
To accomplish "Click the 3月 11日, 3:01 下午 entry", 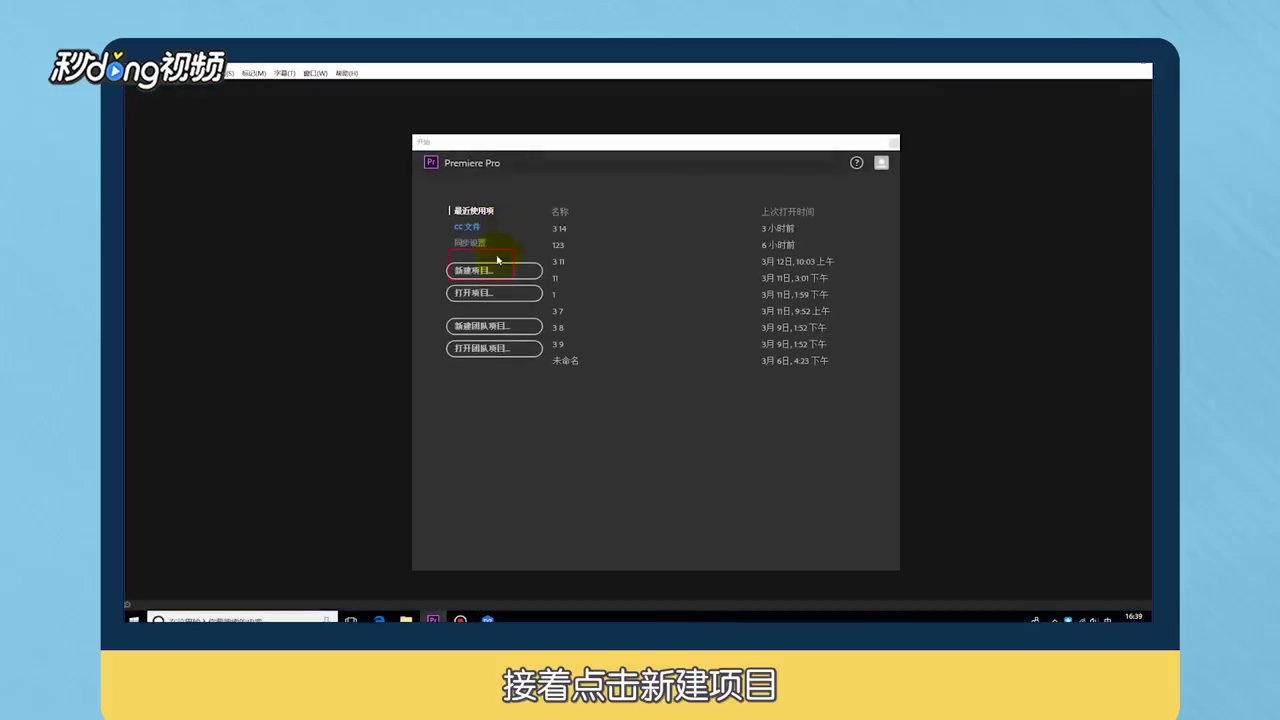I will (x=795, y=278).
